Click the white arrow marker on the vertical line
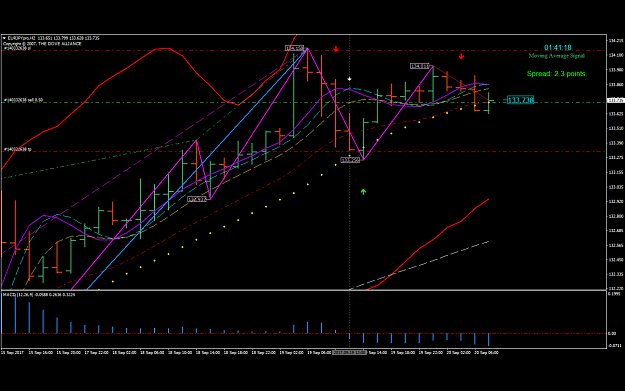 (350, 79)
